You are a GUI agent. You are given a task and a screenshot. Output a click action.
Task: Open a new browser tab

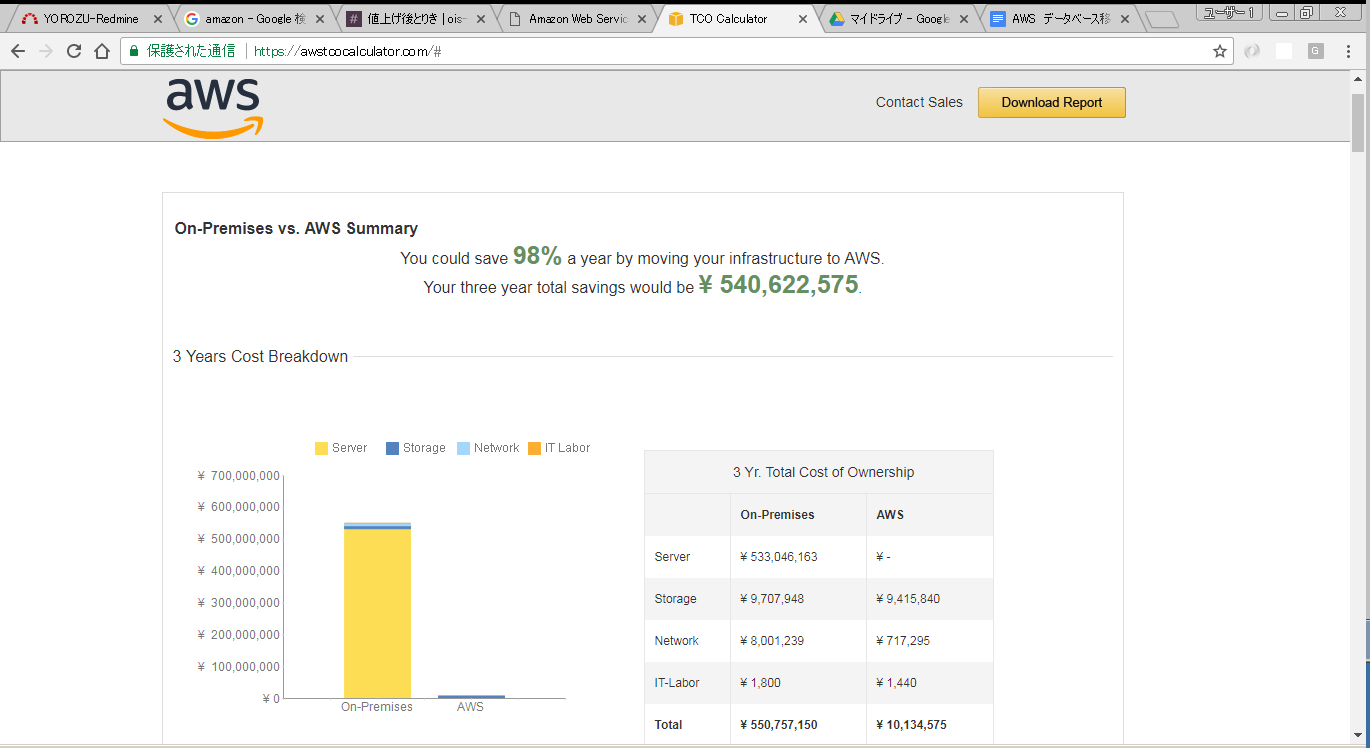[1161, 20]
